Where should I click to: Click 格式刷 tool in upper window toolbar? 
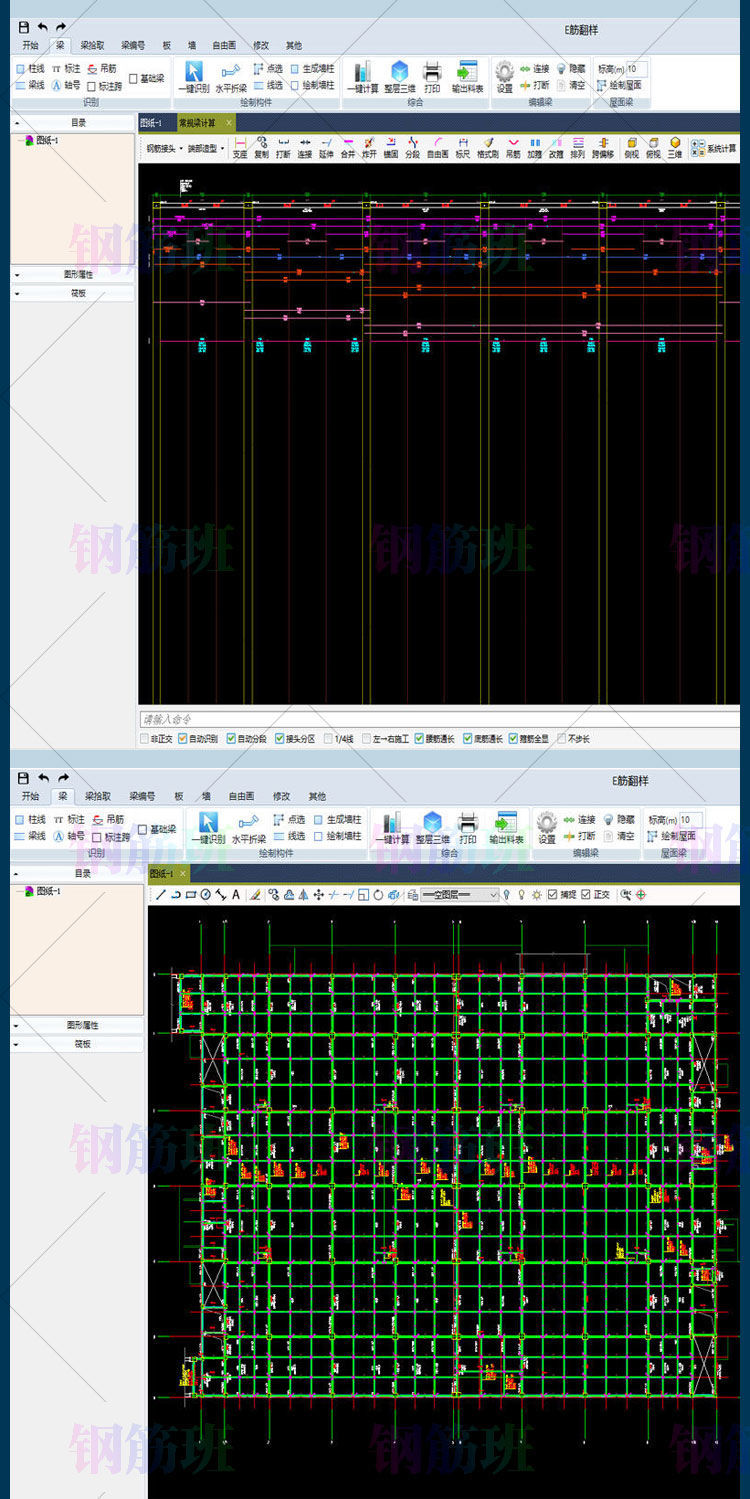click(488, 149)
